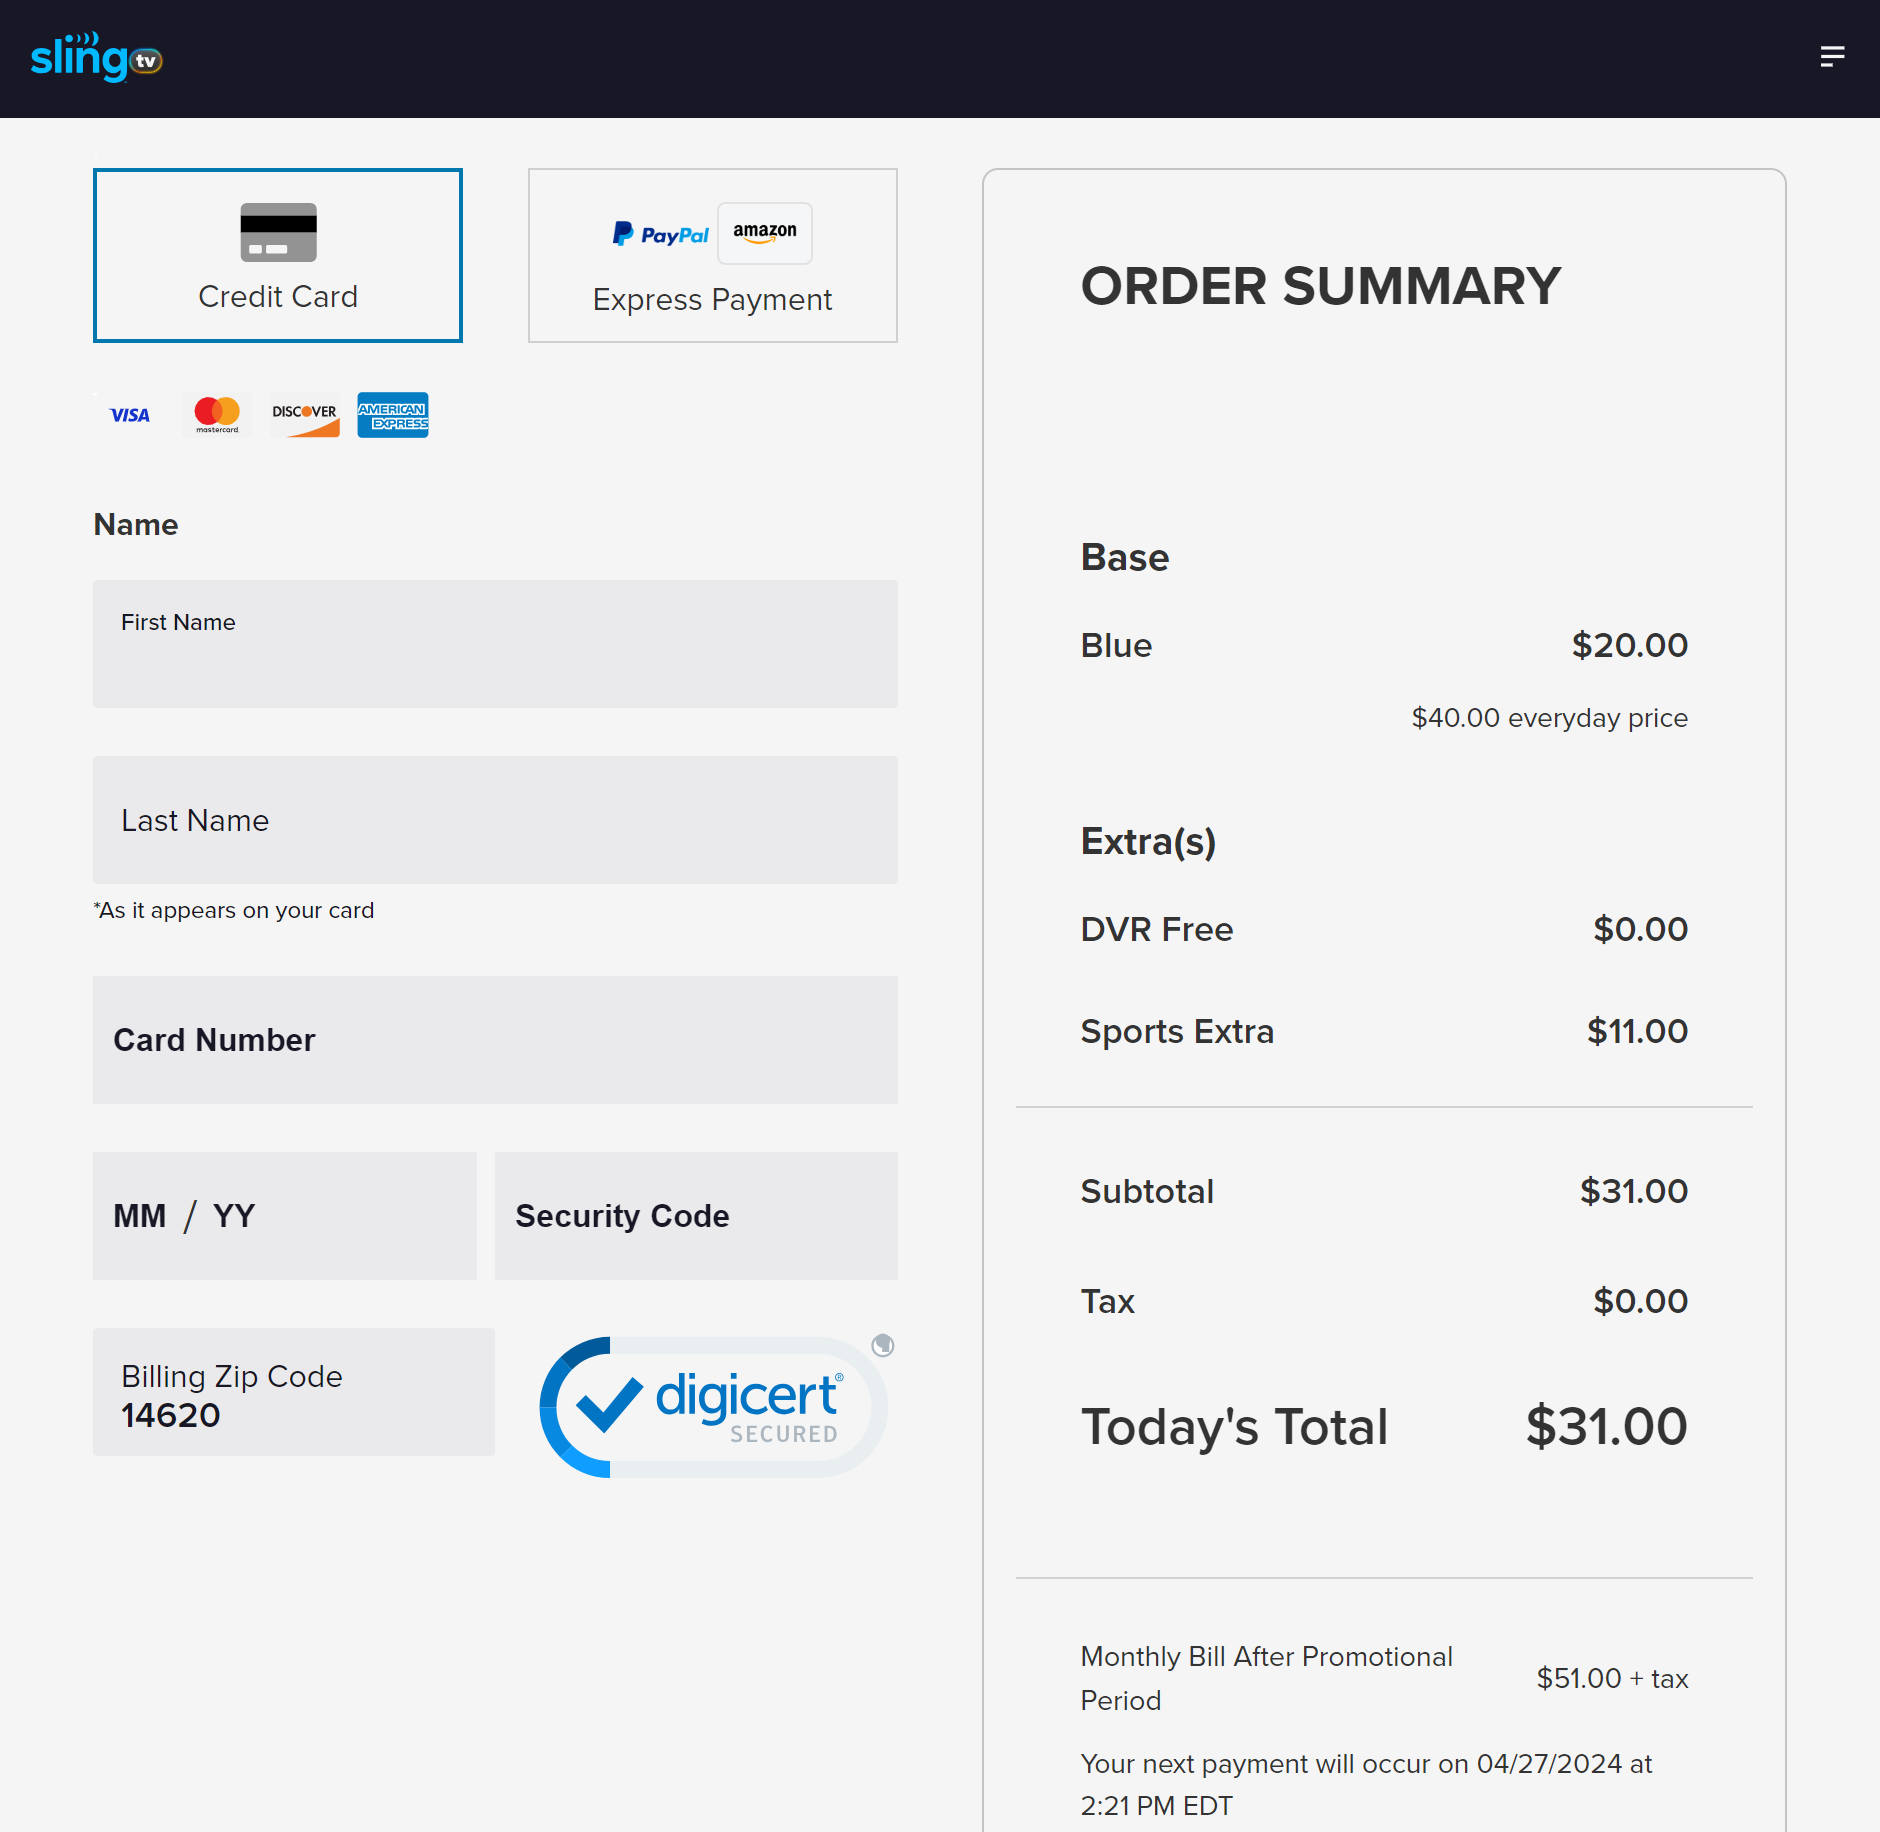Click the next payment date notice
This screenshot has width=1880, height=1832.
[1367, 1784]
